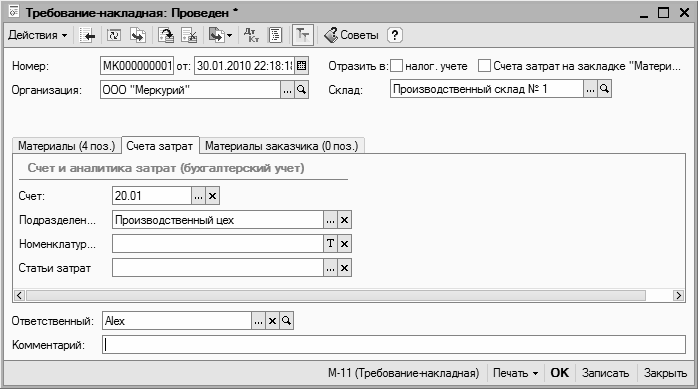Toggle the Tт toolbar button

tap(303, 35)
